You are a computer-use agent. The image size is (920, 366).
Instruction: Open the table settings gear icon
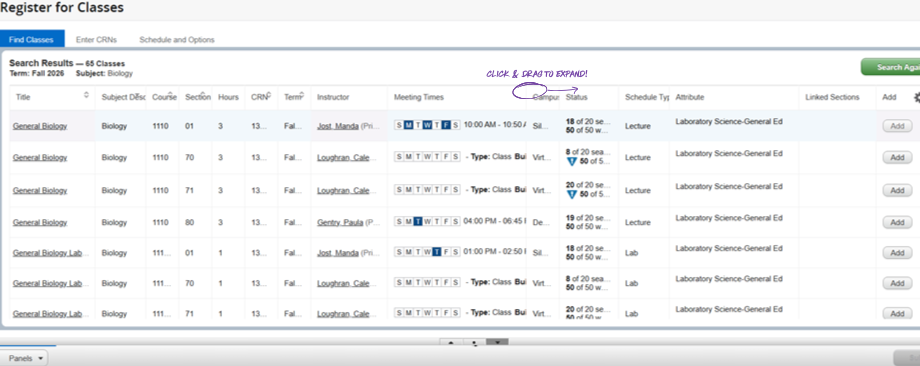tap(916, 97)
